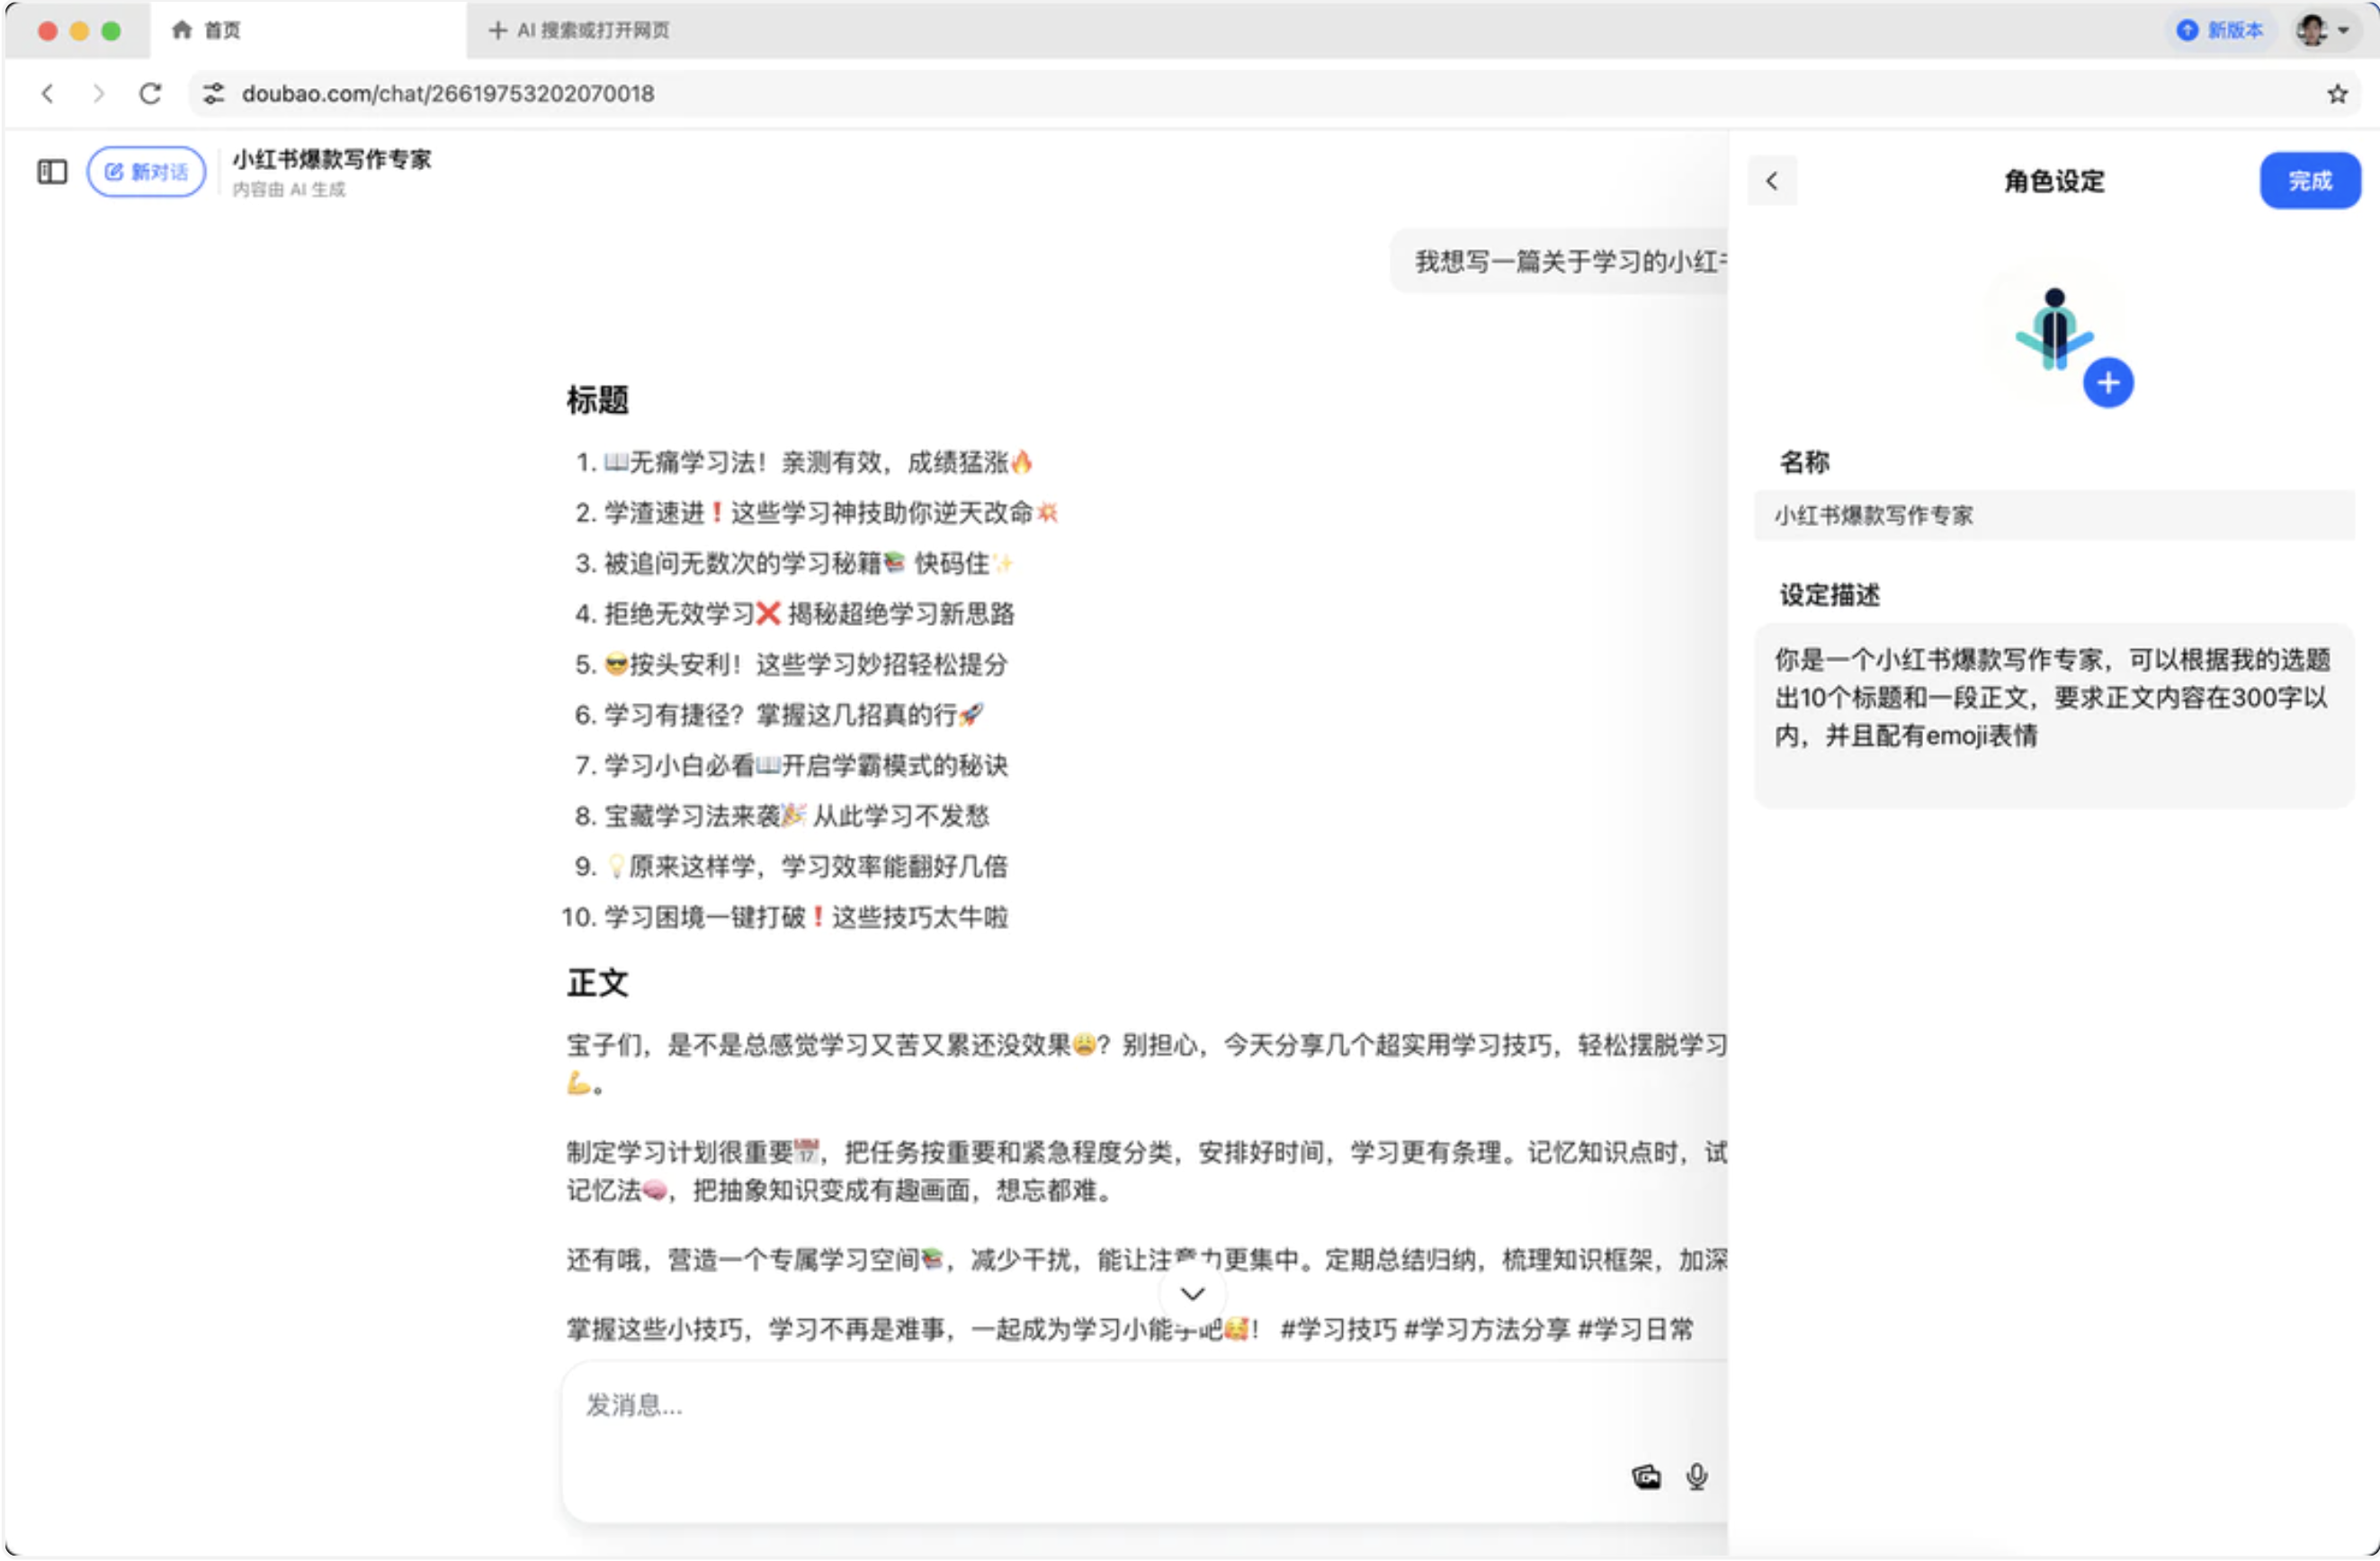2380x1561 pixels.
Task: Focus the 发消息 message input
Action: [1100, 1406]
